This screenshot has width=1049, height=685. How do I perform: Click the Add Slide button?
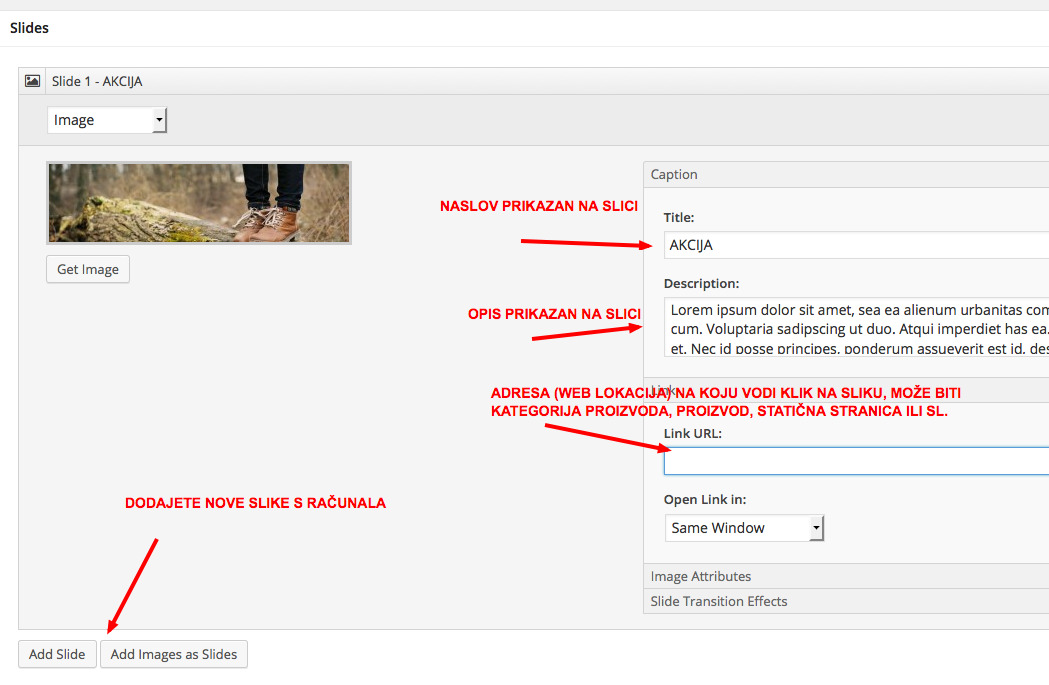coord(57,654)
